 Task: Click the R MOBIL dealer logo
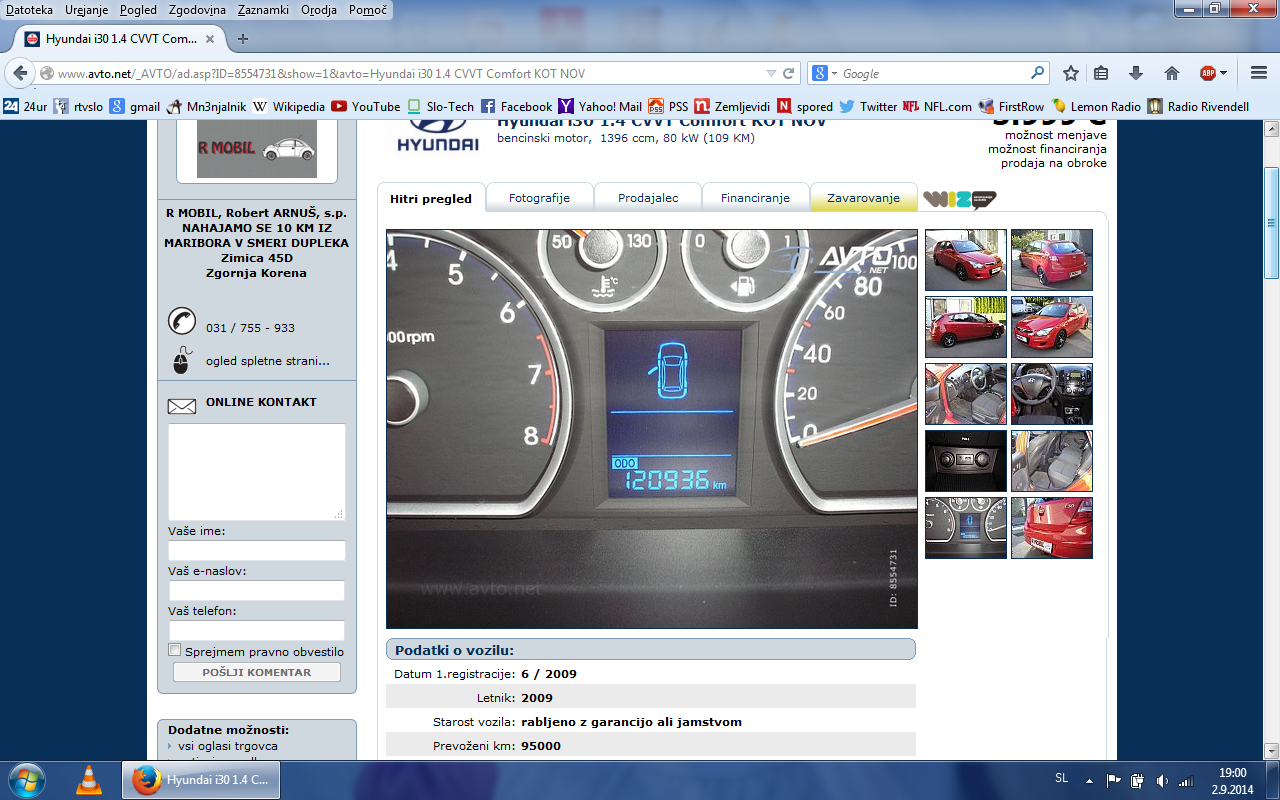(257, 149)
